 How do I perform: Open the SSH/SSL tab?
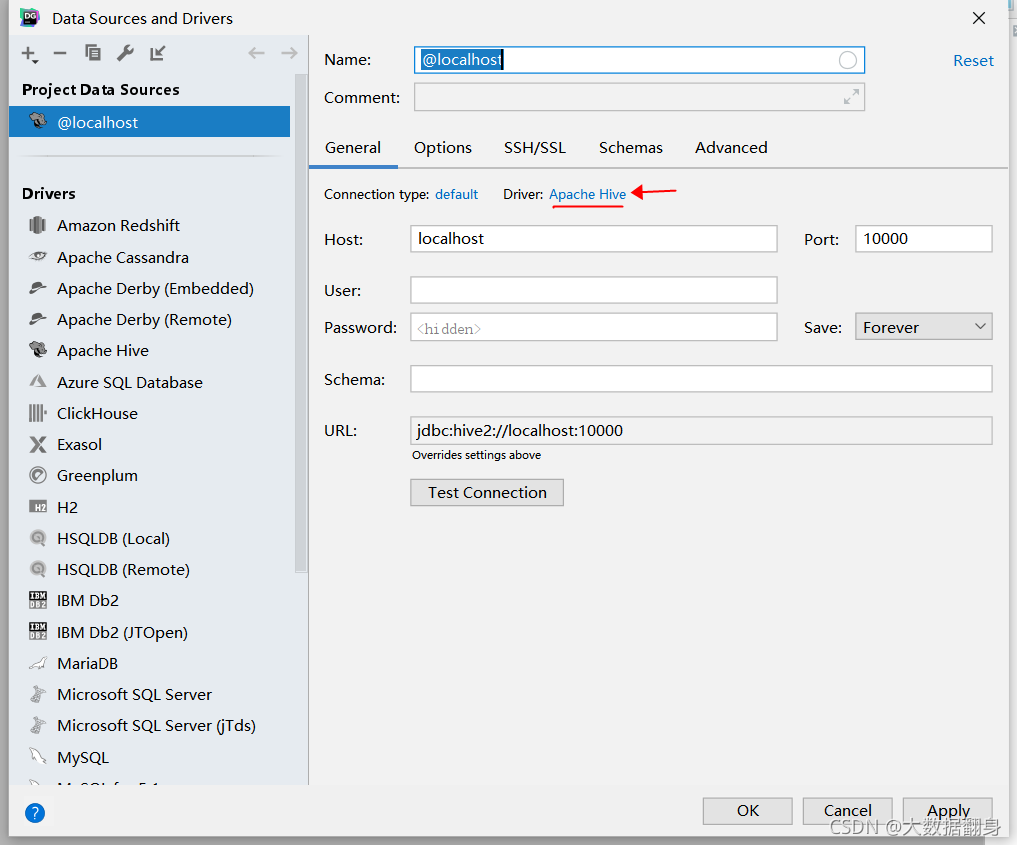point(535,148)
